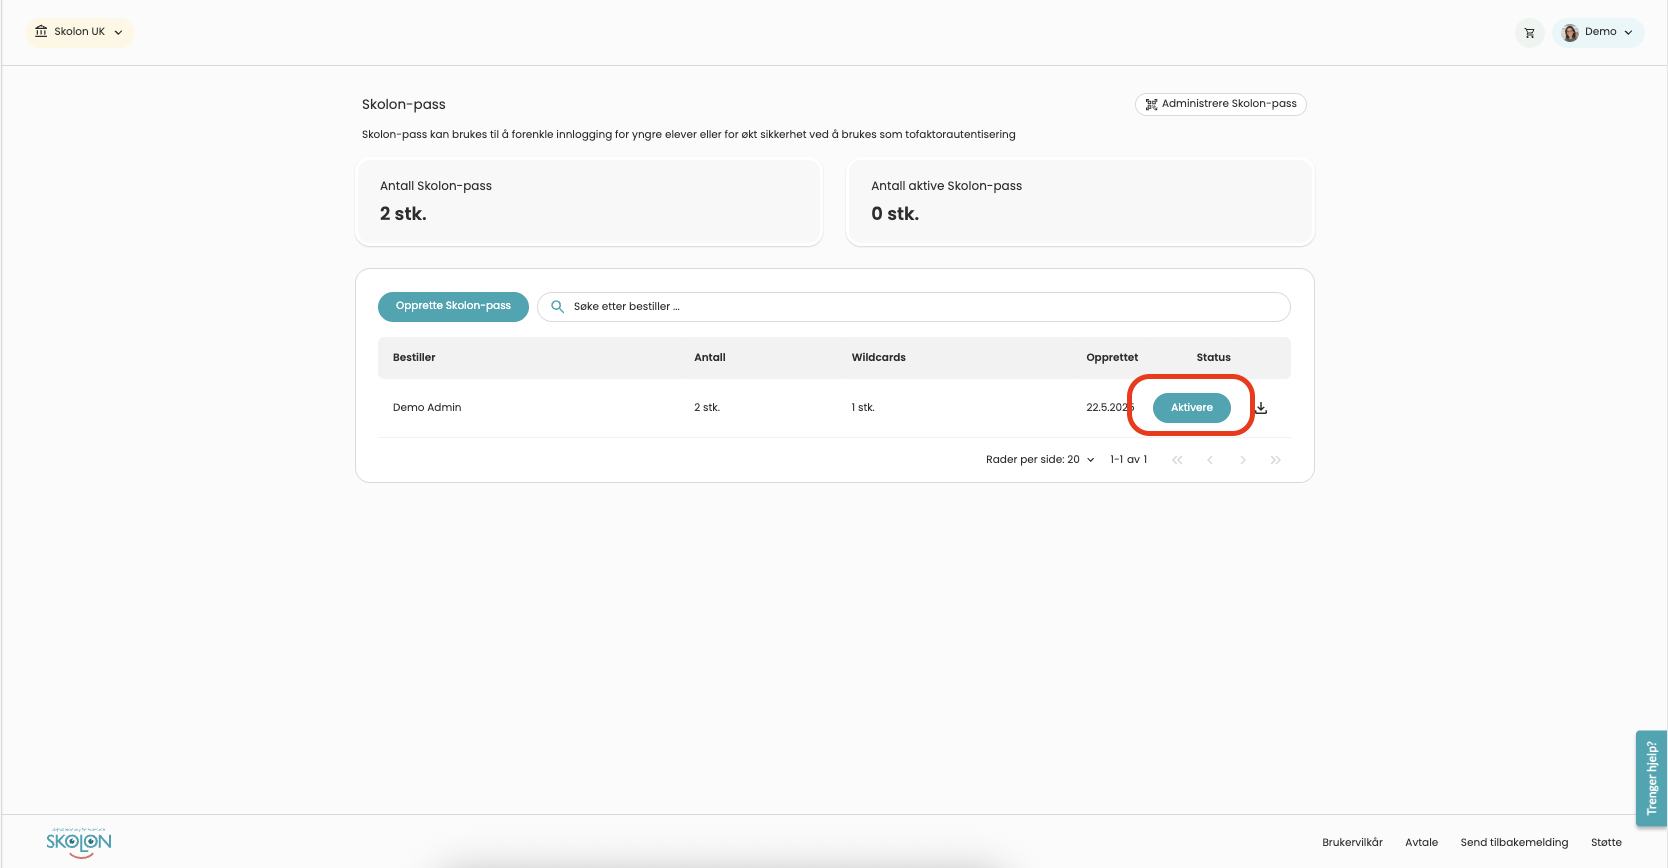
Task: Open the Demo user menu
Action: tap(1598, 32)
